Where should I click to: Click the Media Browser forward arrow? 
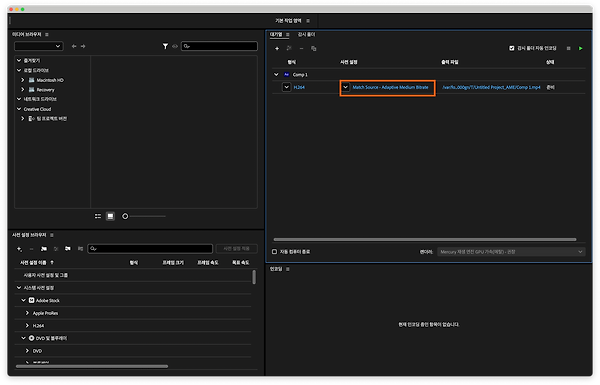83,46
